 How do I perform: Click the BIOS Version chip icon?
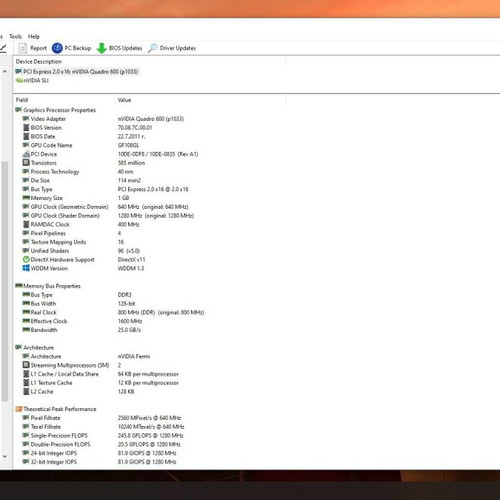coord(26,127)
